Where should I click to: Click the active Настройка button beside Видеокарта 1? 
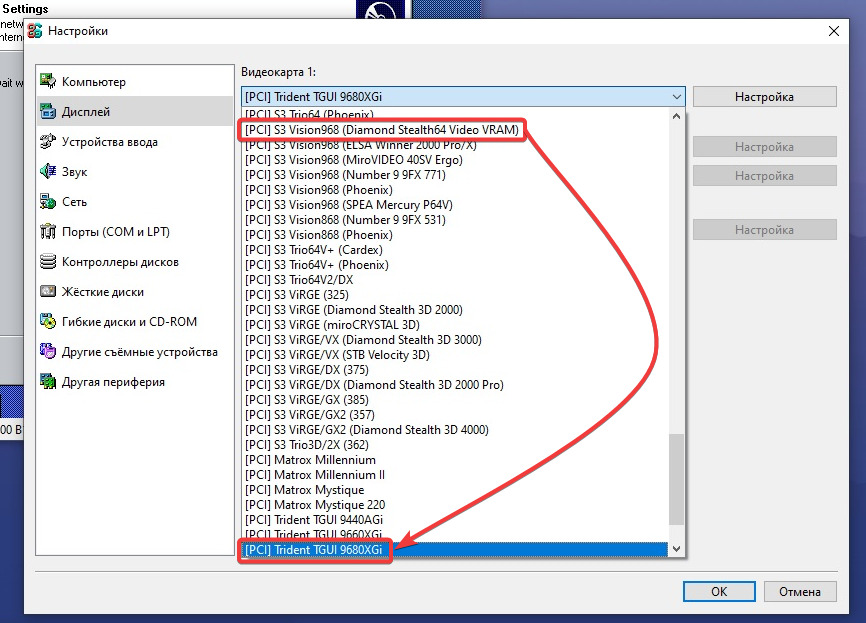pos(764,97)
